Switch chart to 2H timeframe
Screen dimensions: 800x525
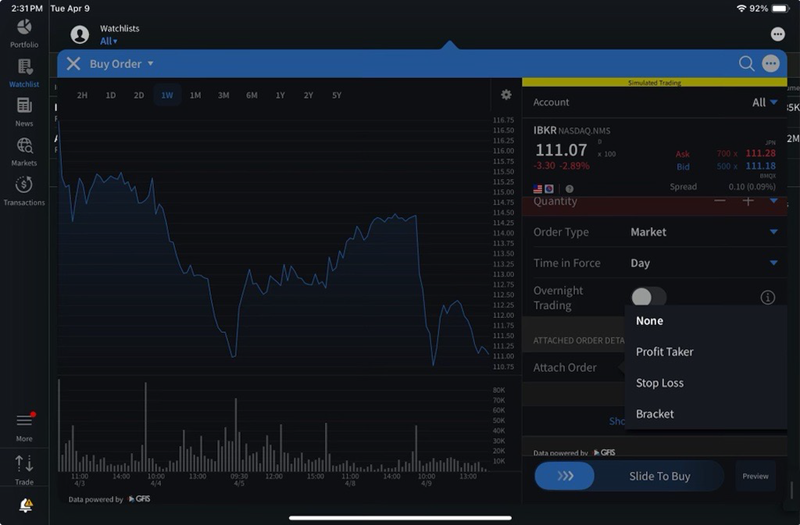click(82, 95)
